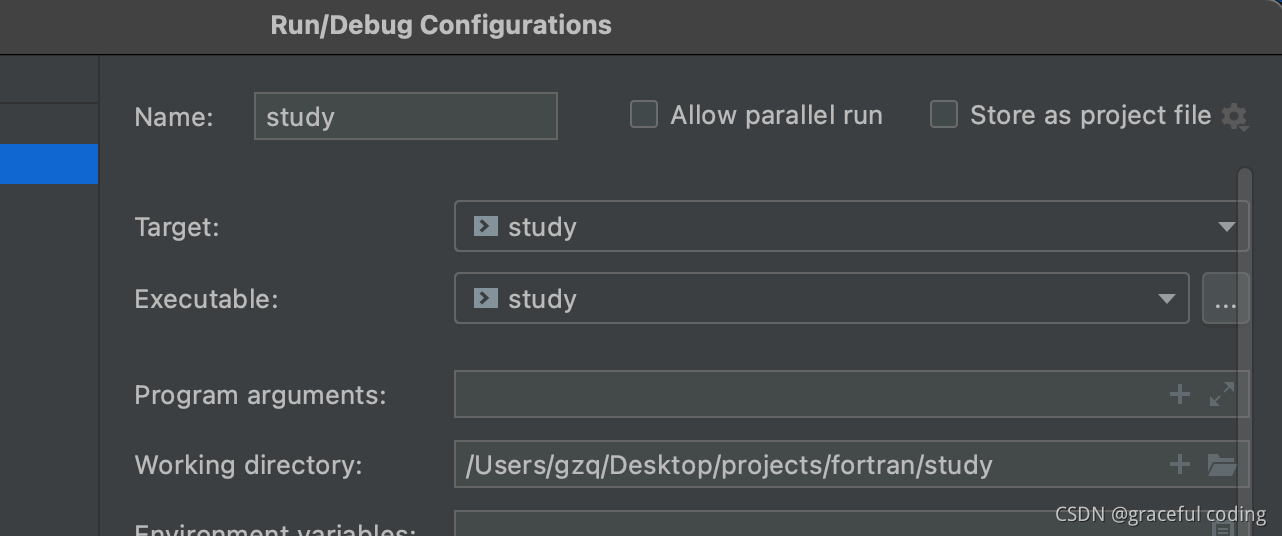Open the Executable dropdown arrow
1282x536 pixels.
tap(1166, 299)
